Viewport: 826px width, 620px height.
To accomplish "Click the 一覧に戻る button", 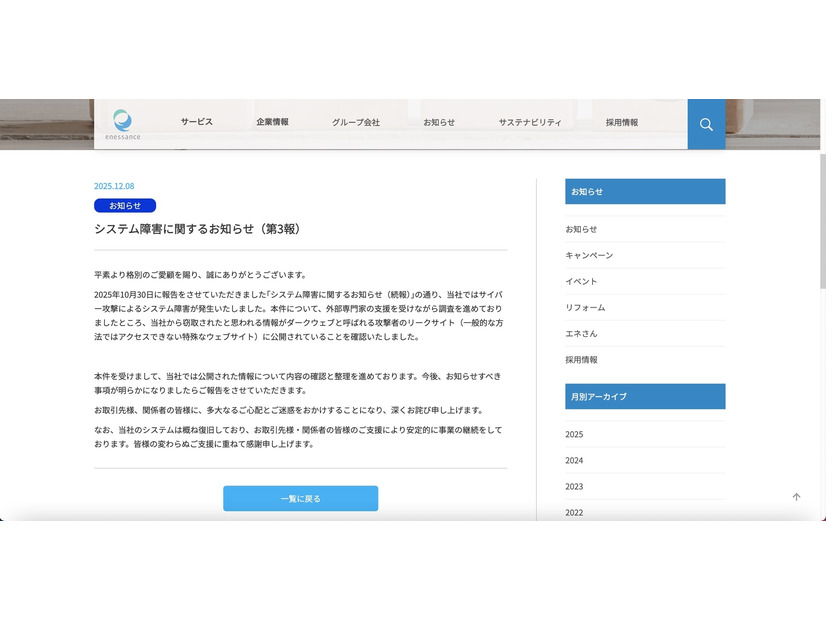I will click(300, 498).
